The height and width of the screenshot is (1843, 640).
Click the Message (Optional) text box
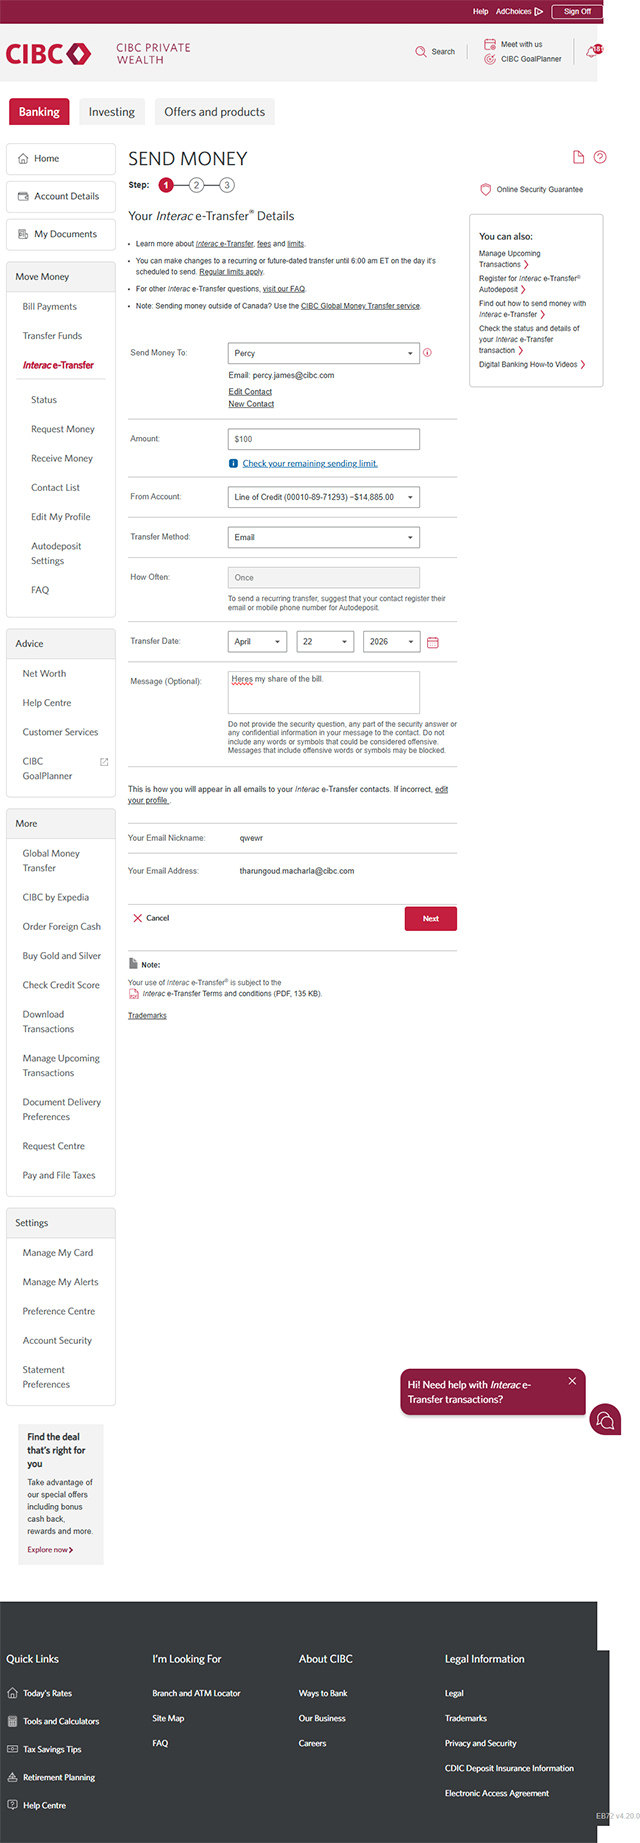(x=323, y=692)
